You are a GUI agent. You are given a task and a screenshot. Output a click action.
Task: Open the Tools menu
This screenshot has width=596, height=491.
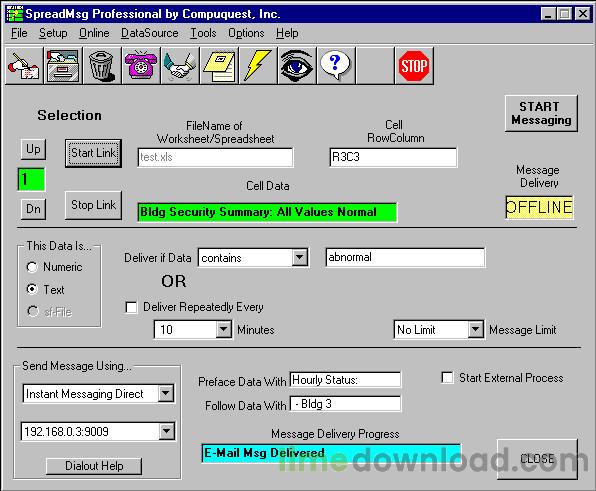203,33
